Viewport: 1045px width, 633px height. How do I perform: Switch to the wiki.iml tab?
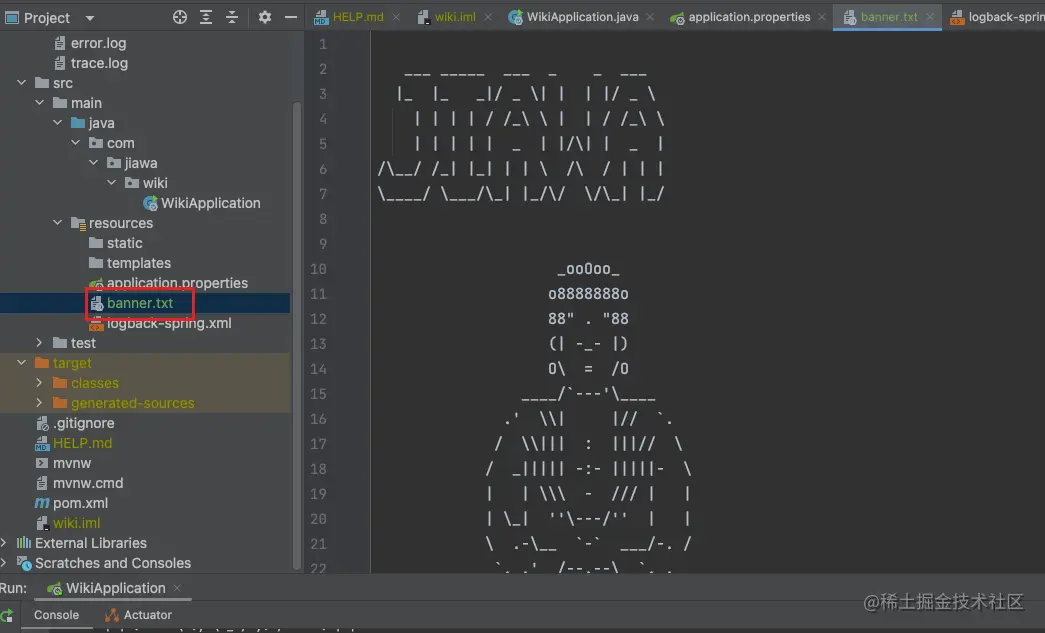point(455,17)
